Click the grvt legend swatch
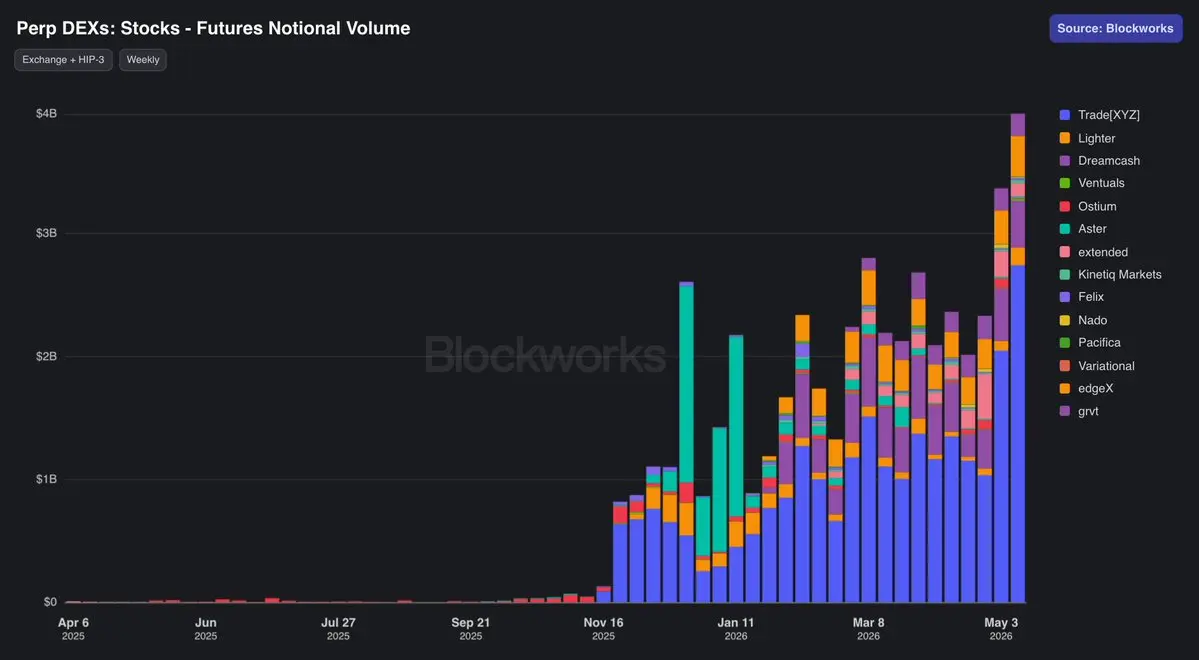 point(1064,411)
